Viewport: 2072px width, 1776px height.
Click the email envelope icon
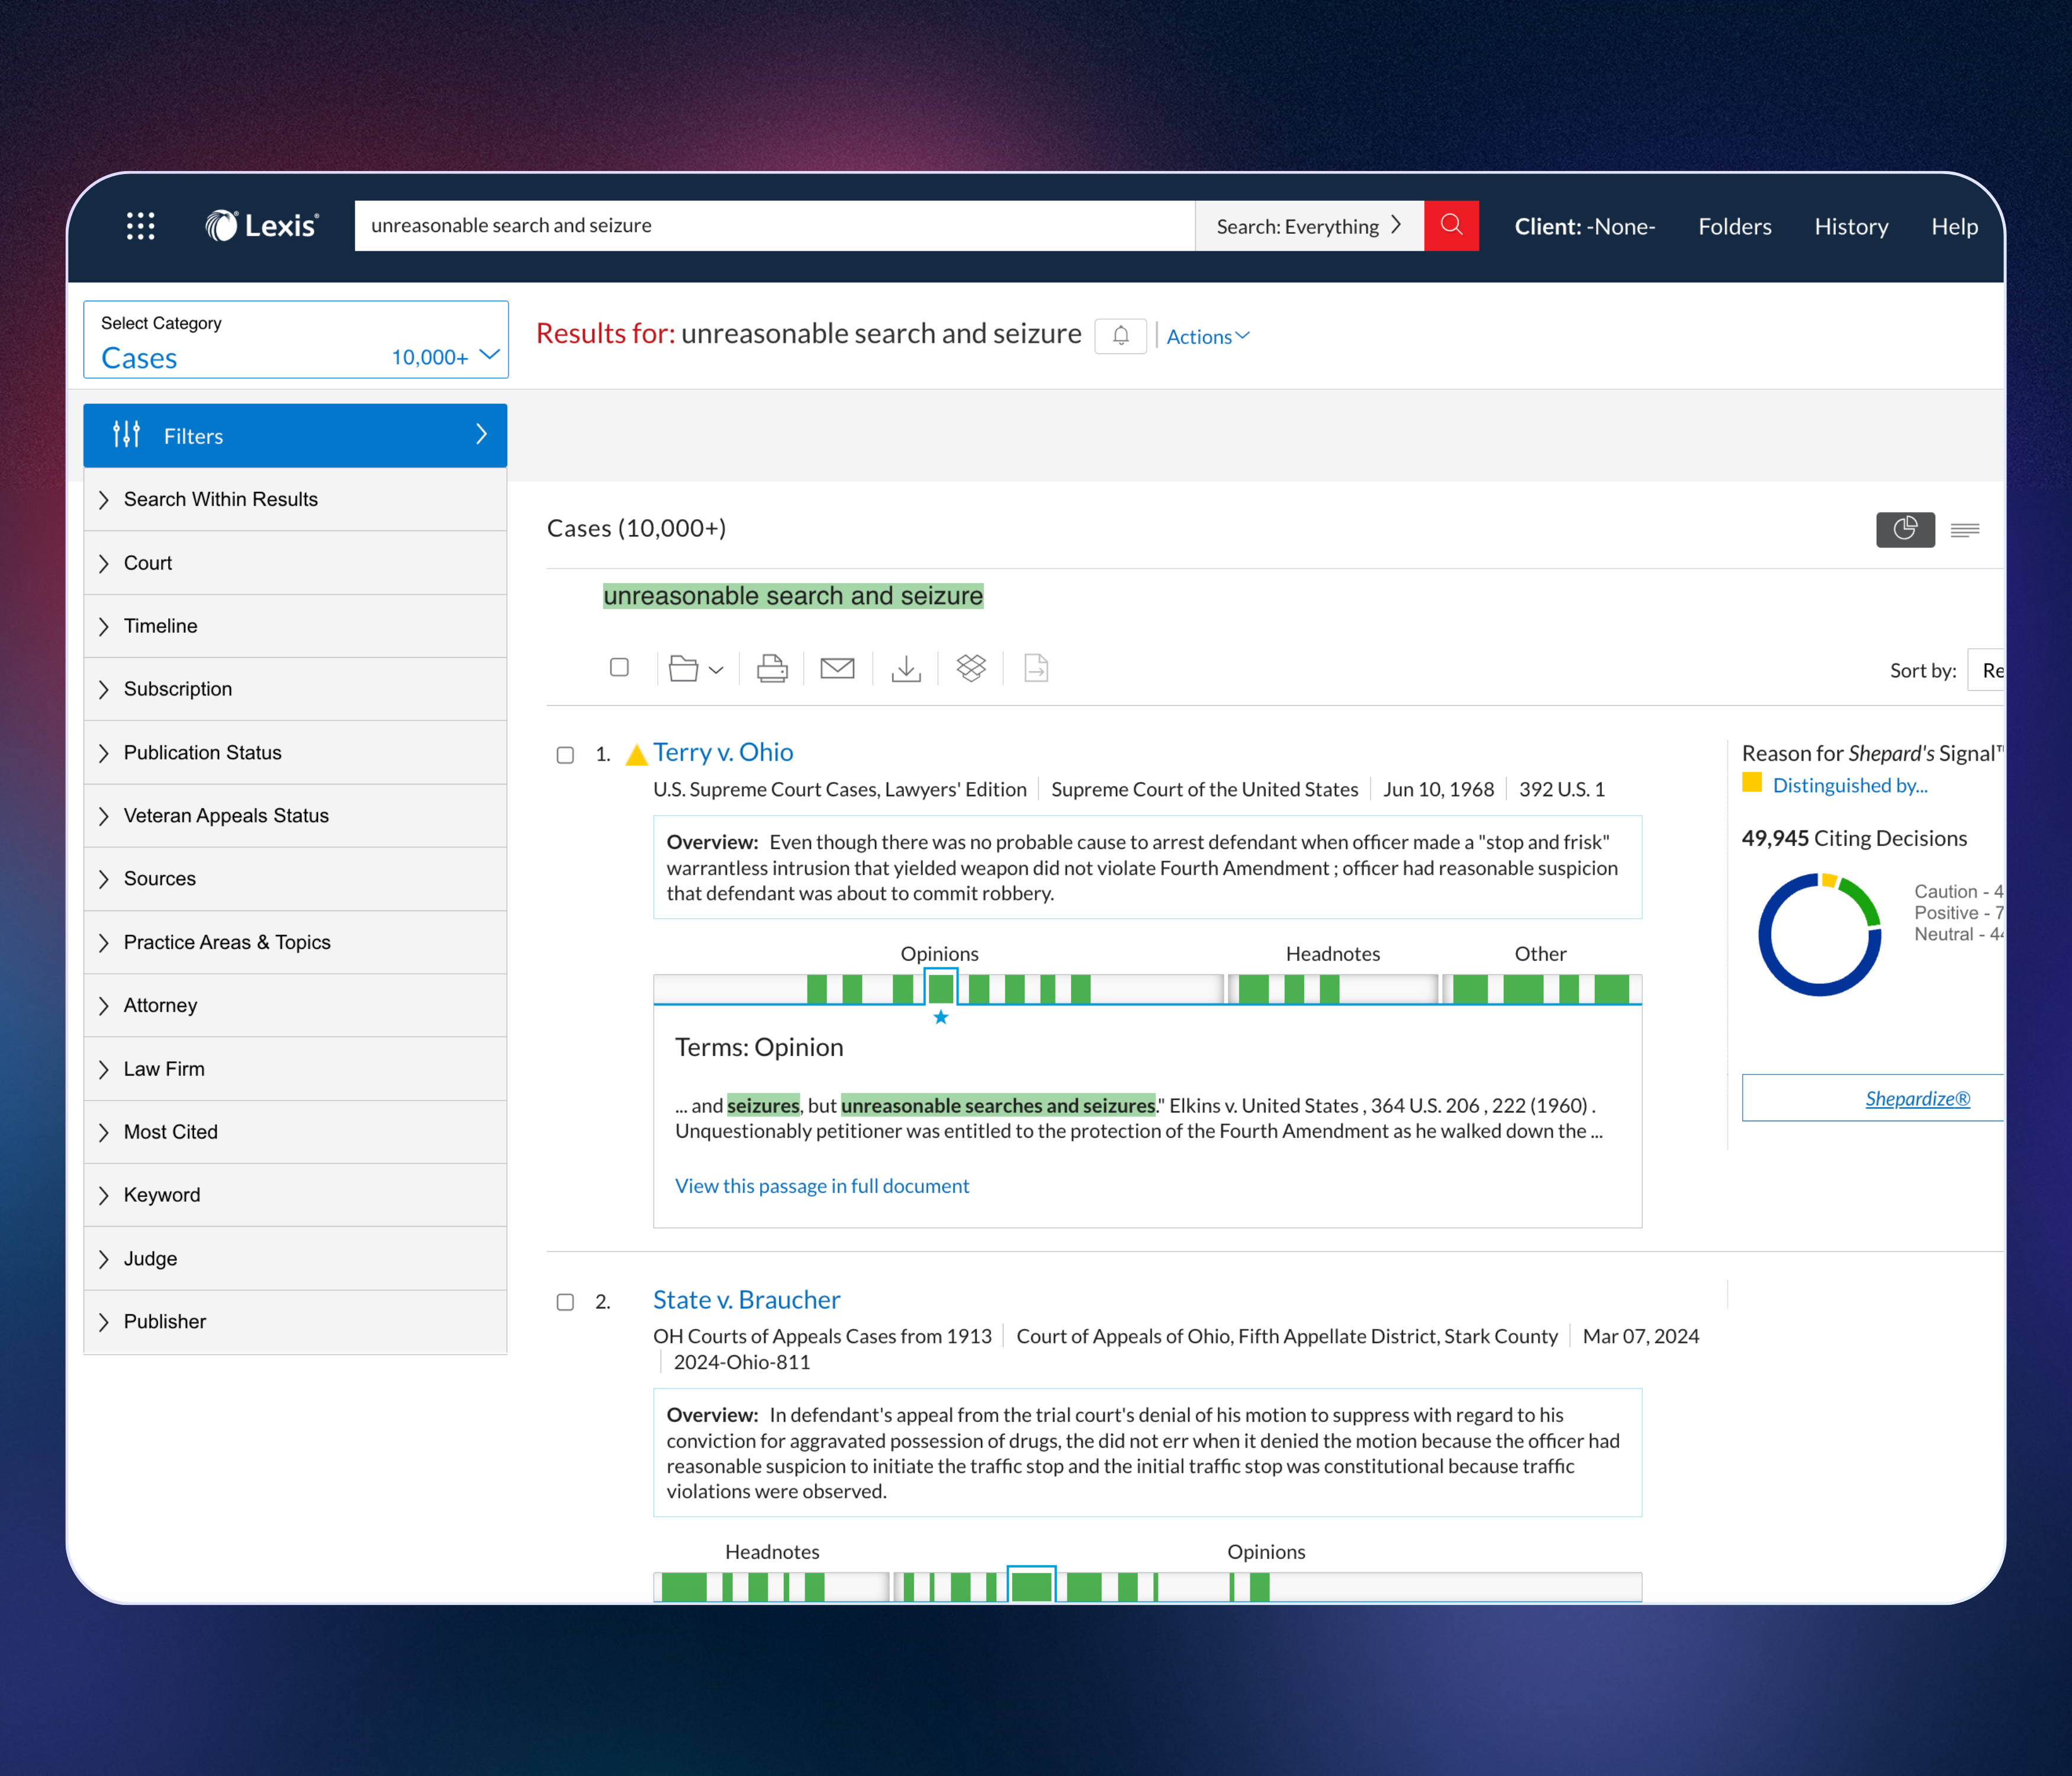(837, 668)
